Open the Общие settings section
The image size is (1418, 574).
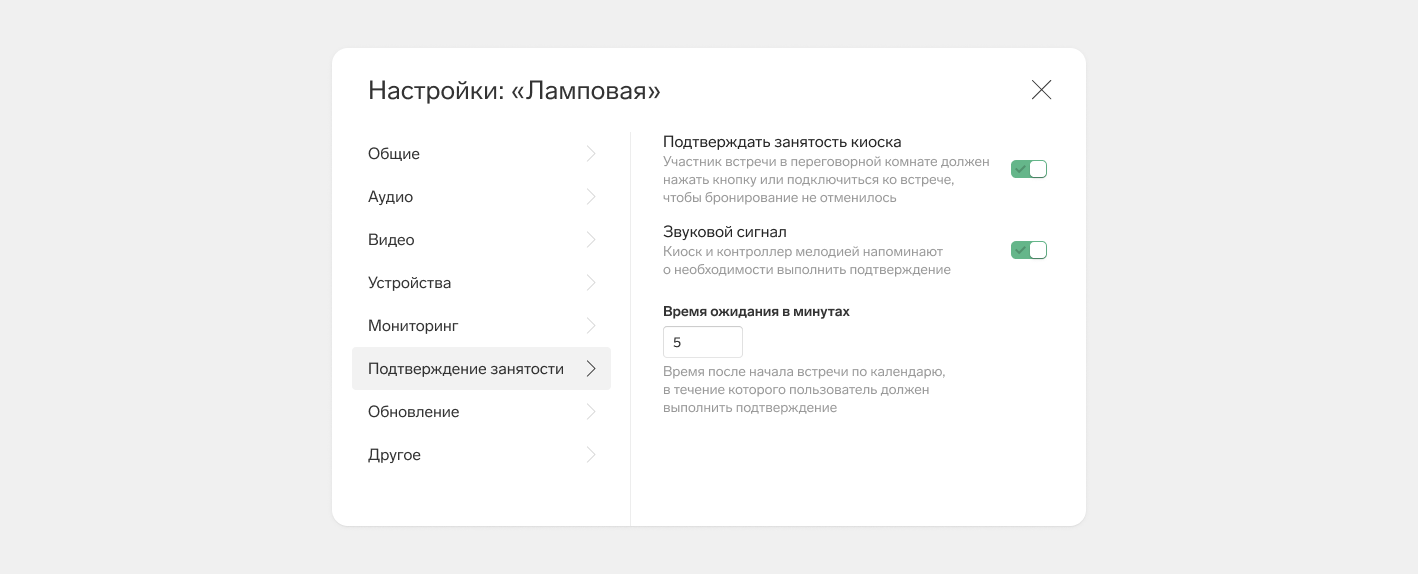coord(481,154)
